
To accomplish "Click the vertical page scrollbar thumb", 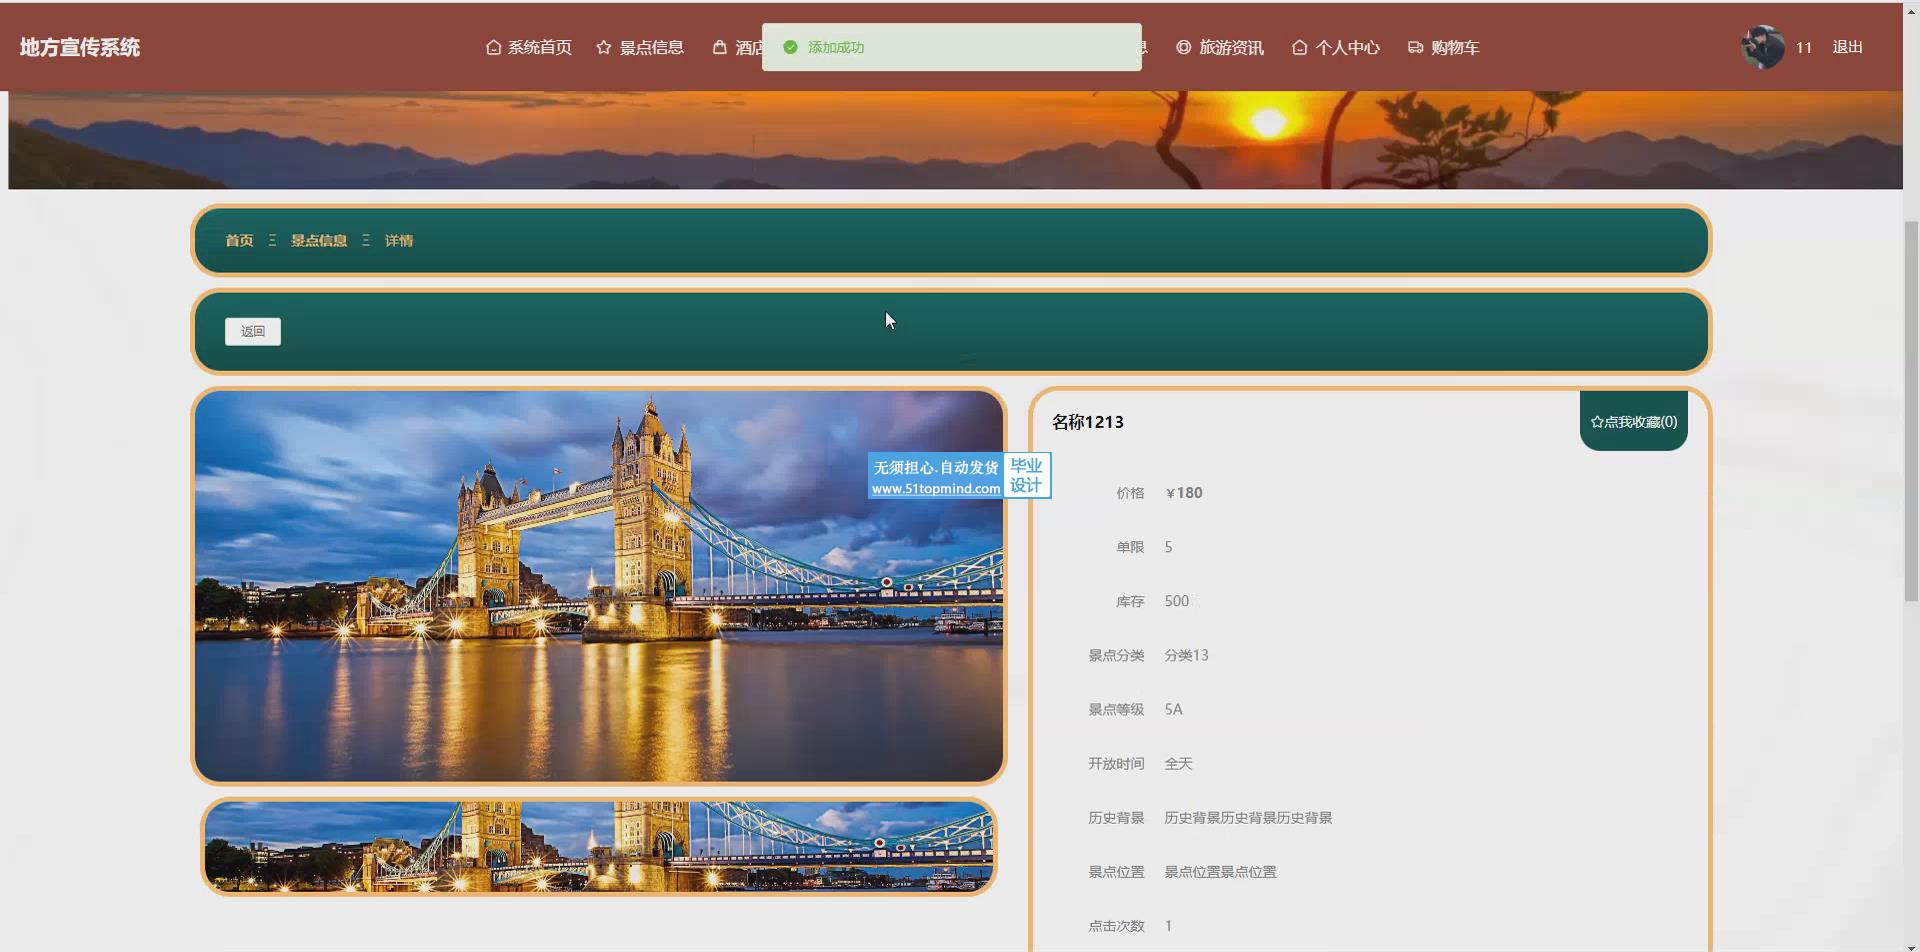I will pos(1911,410).
